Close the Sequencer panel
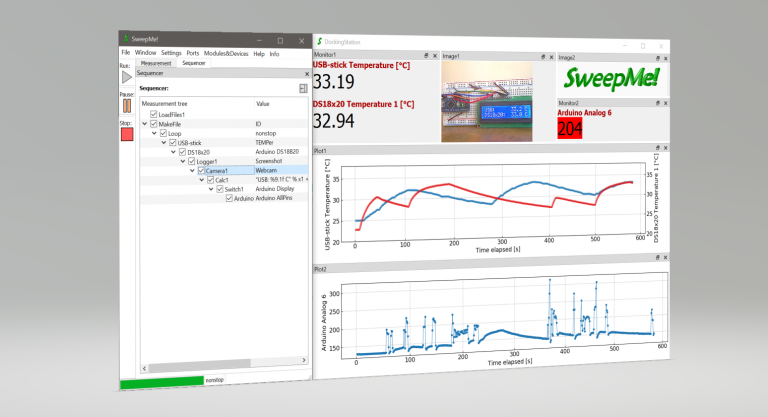Viewport: 768px width, 417px height. click(307, 74)
